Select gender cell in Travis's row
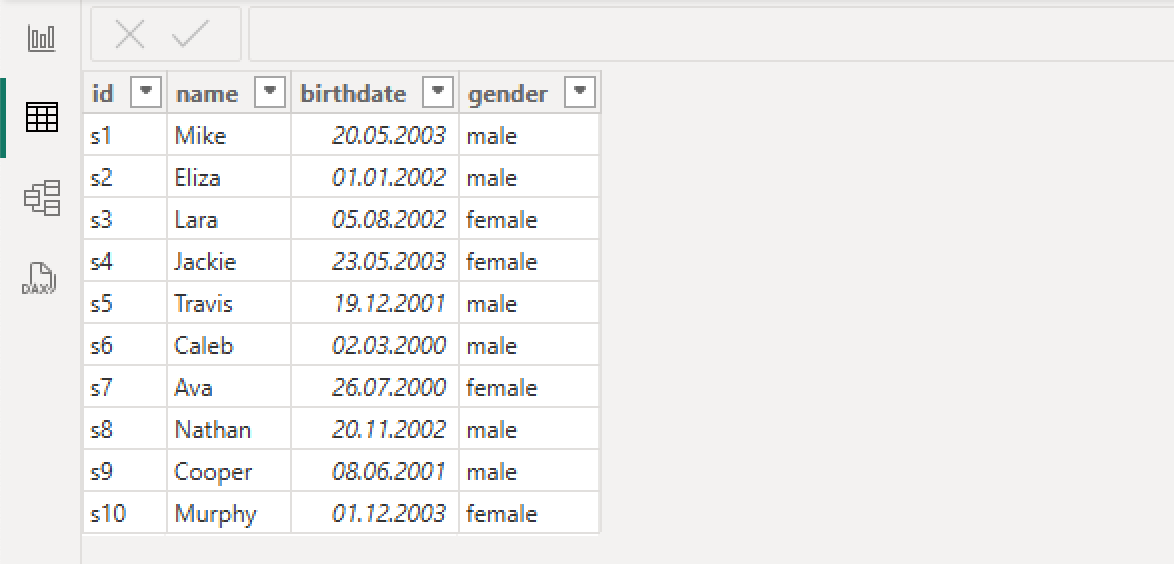 [x=529, y=303]
